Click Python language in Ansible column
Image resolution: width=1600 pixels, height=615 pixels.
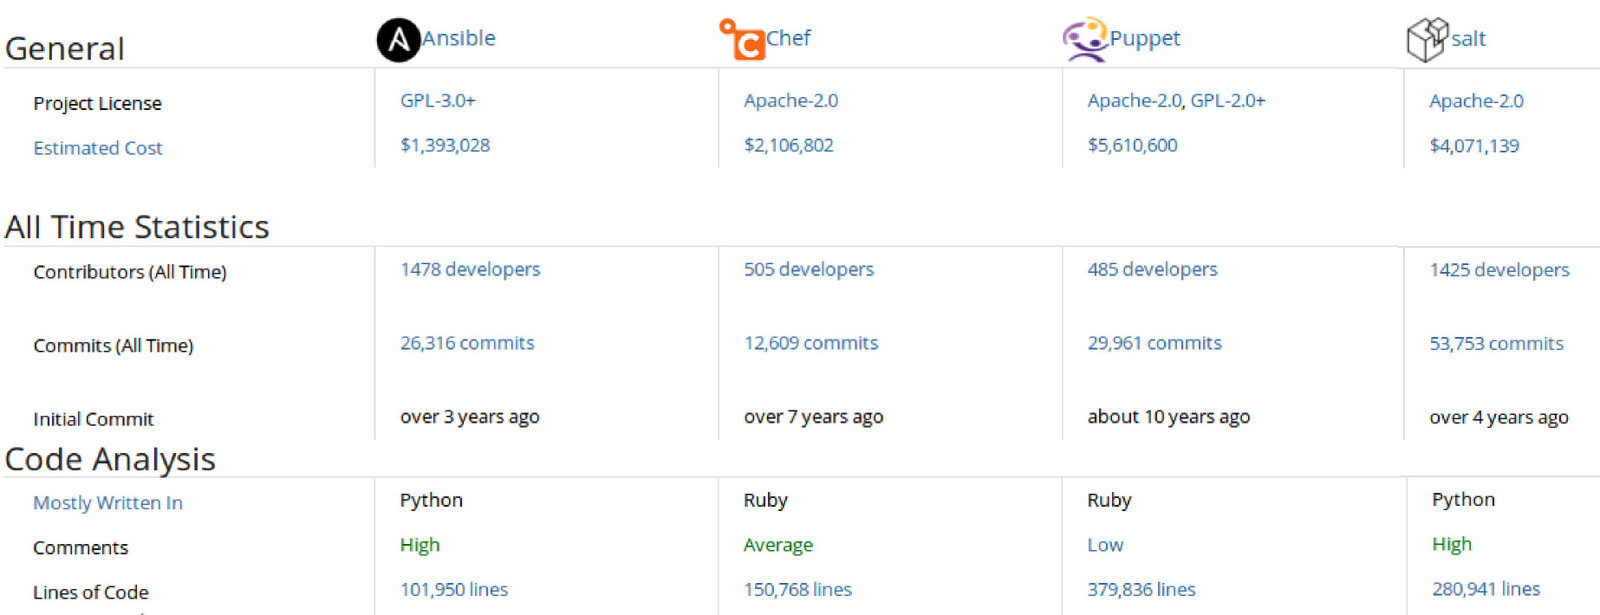pos(431,501)
